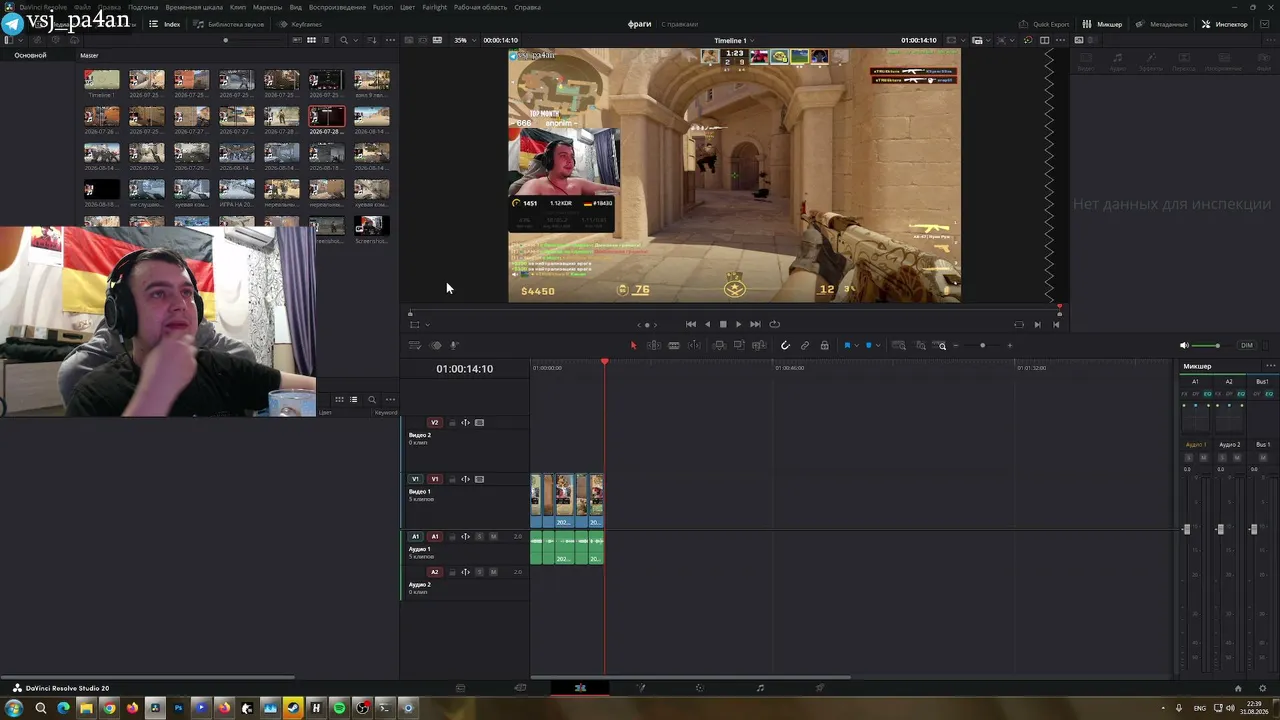The image size is (1280, 720).
Task: Open the Клип menu
Action: point(238,7)
